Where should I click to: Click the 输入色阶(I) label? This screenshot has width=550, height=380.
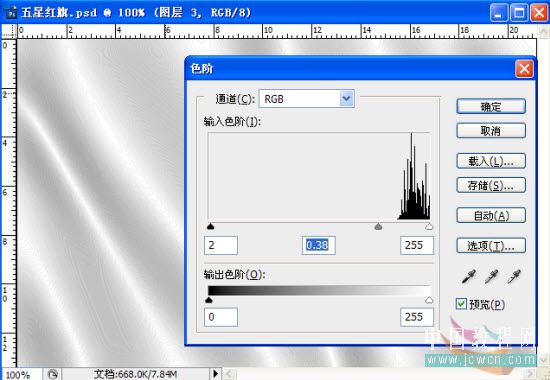pos(232,122)
